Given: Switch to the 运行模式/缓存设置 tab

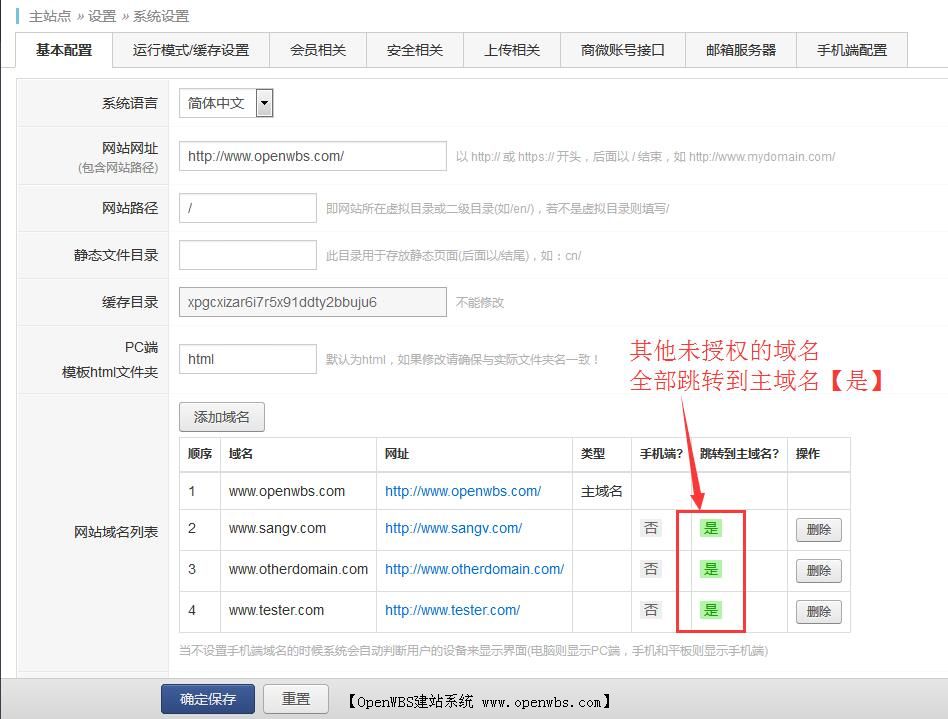Looking at the screenshot, I should pyautogui.click(x=192, y=49).
